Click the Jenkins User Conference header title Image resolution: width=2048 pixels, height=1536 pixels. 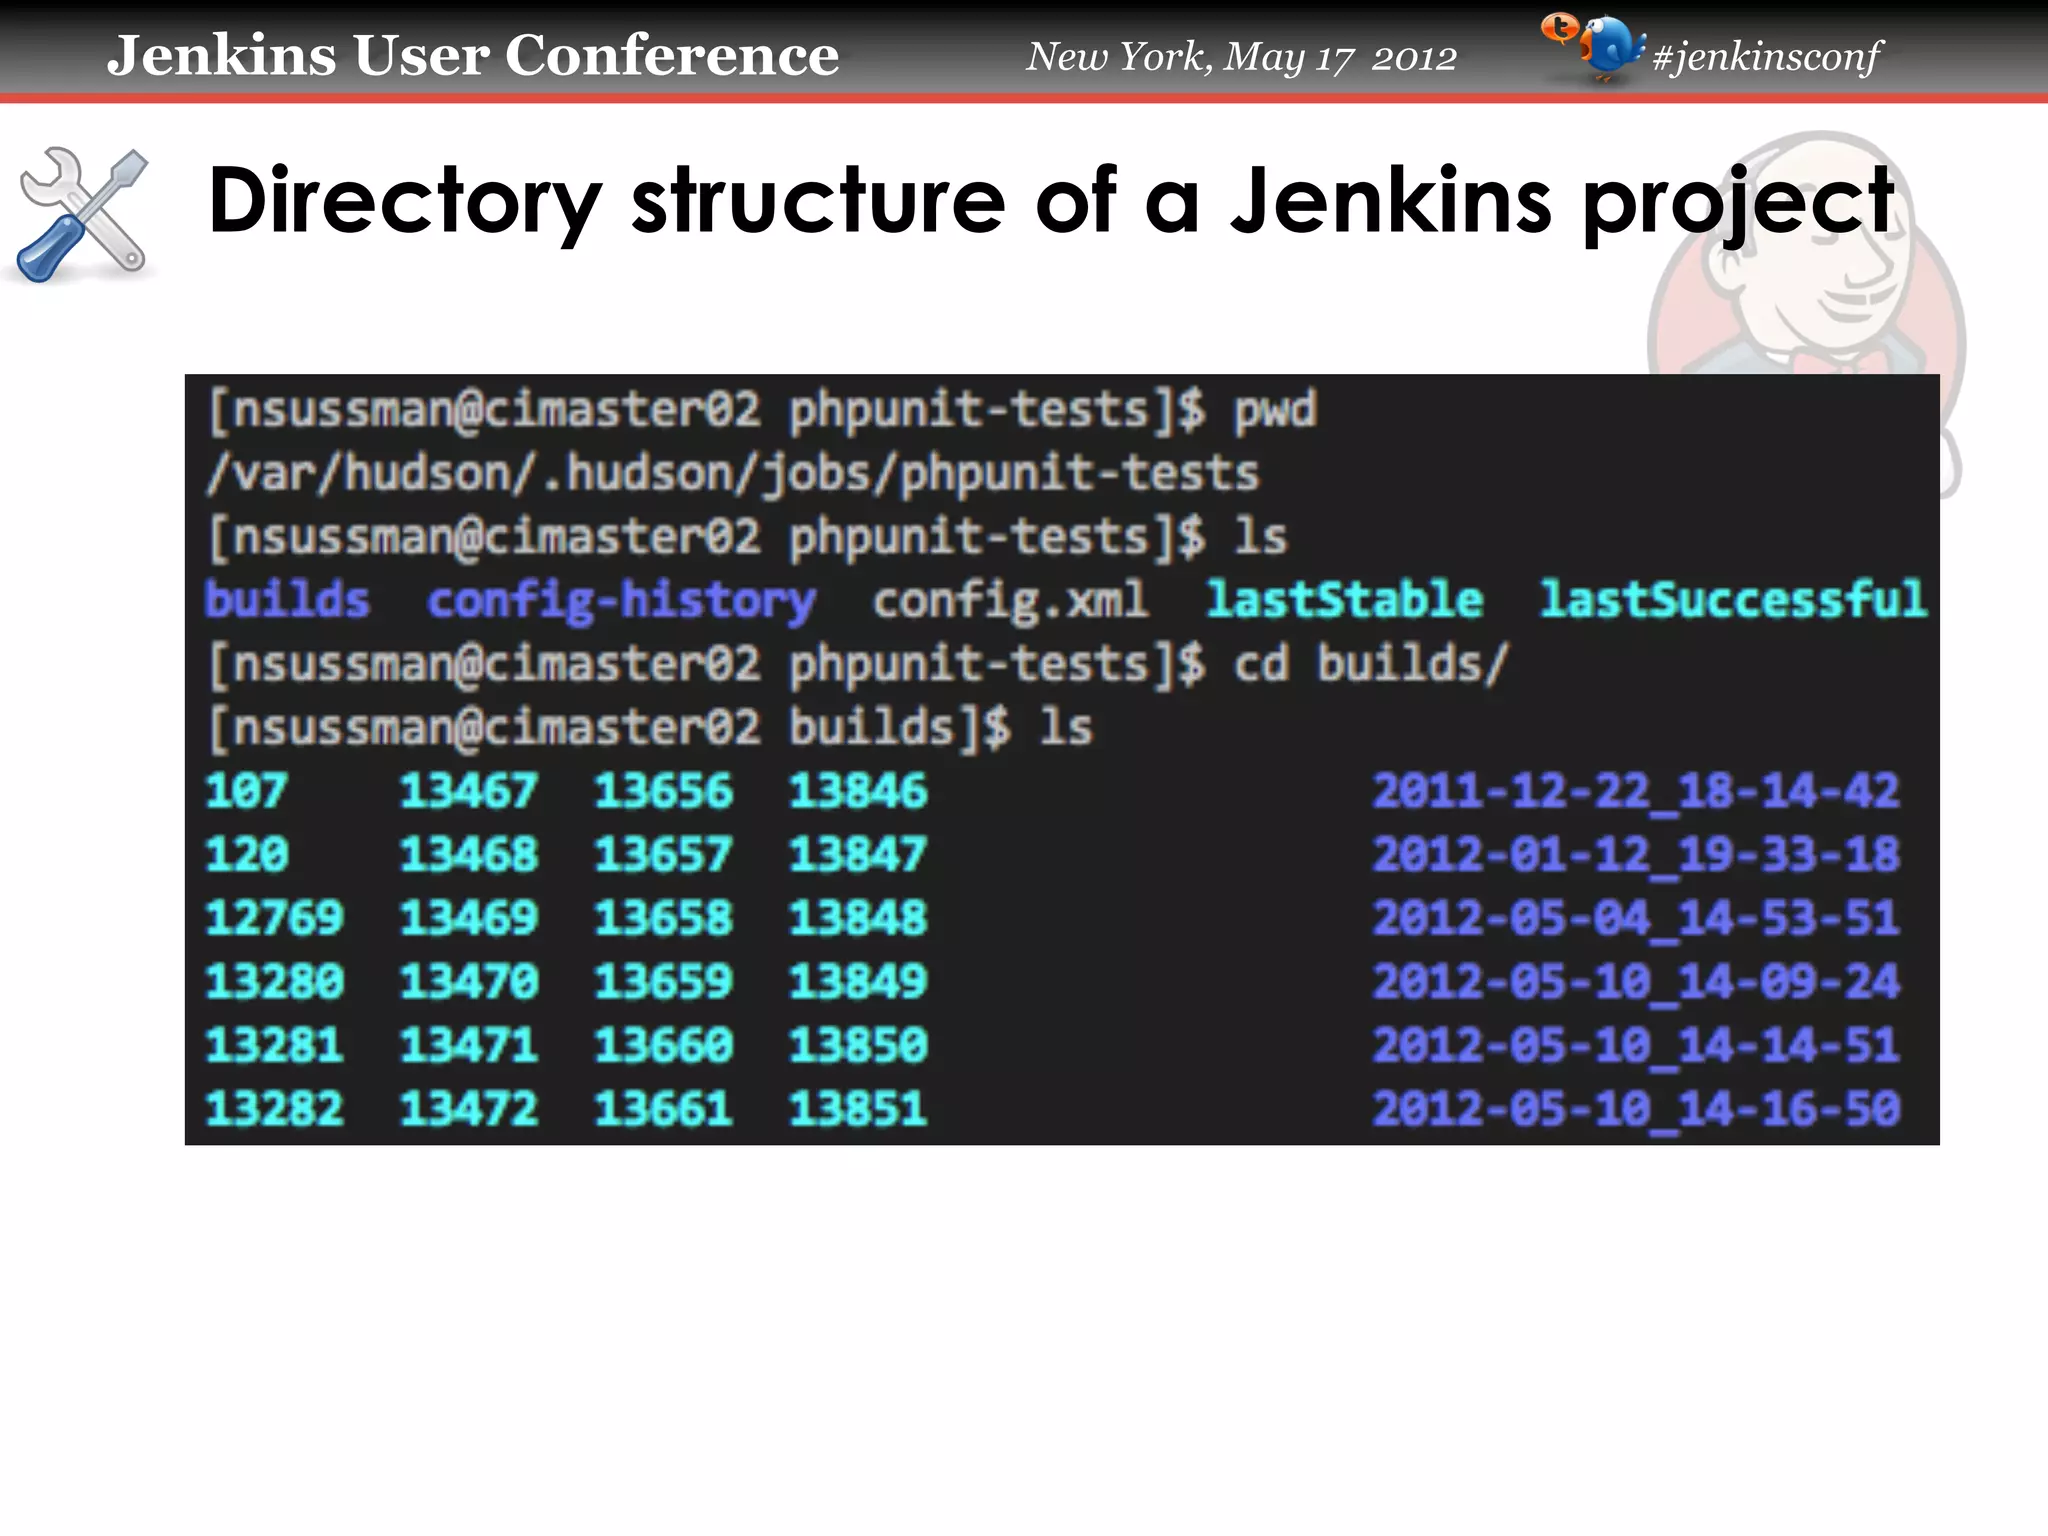[x=473, y=55]
